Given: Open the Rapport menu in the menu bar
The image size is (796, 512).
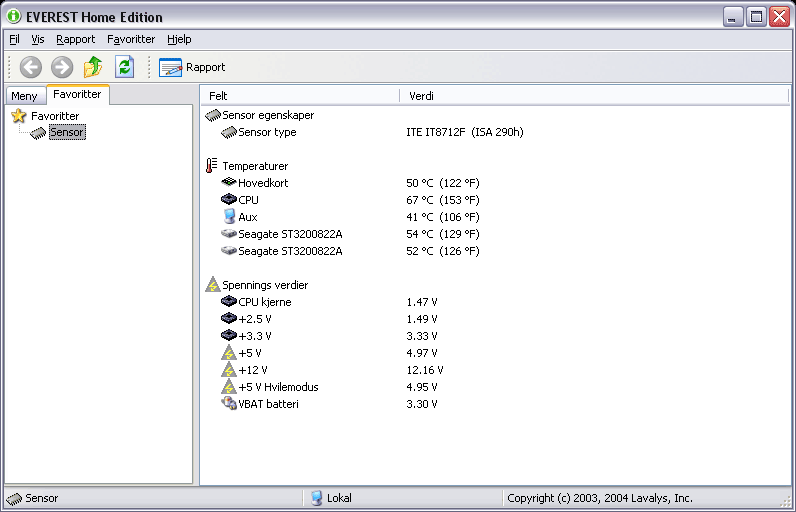Looking at the screenshot, I should 75,39.
